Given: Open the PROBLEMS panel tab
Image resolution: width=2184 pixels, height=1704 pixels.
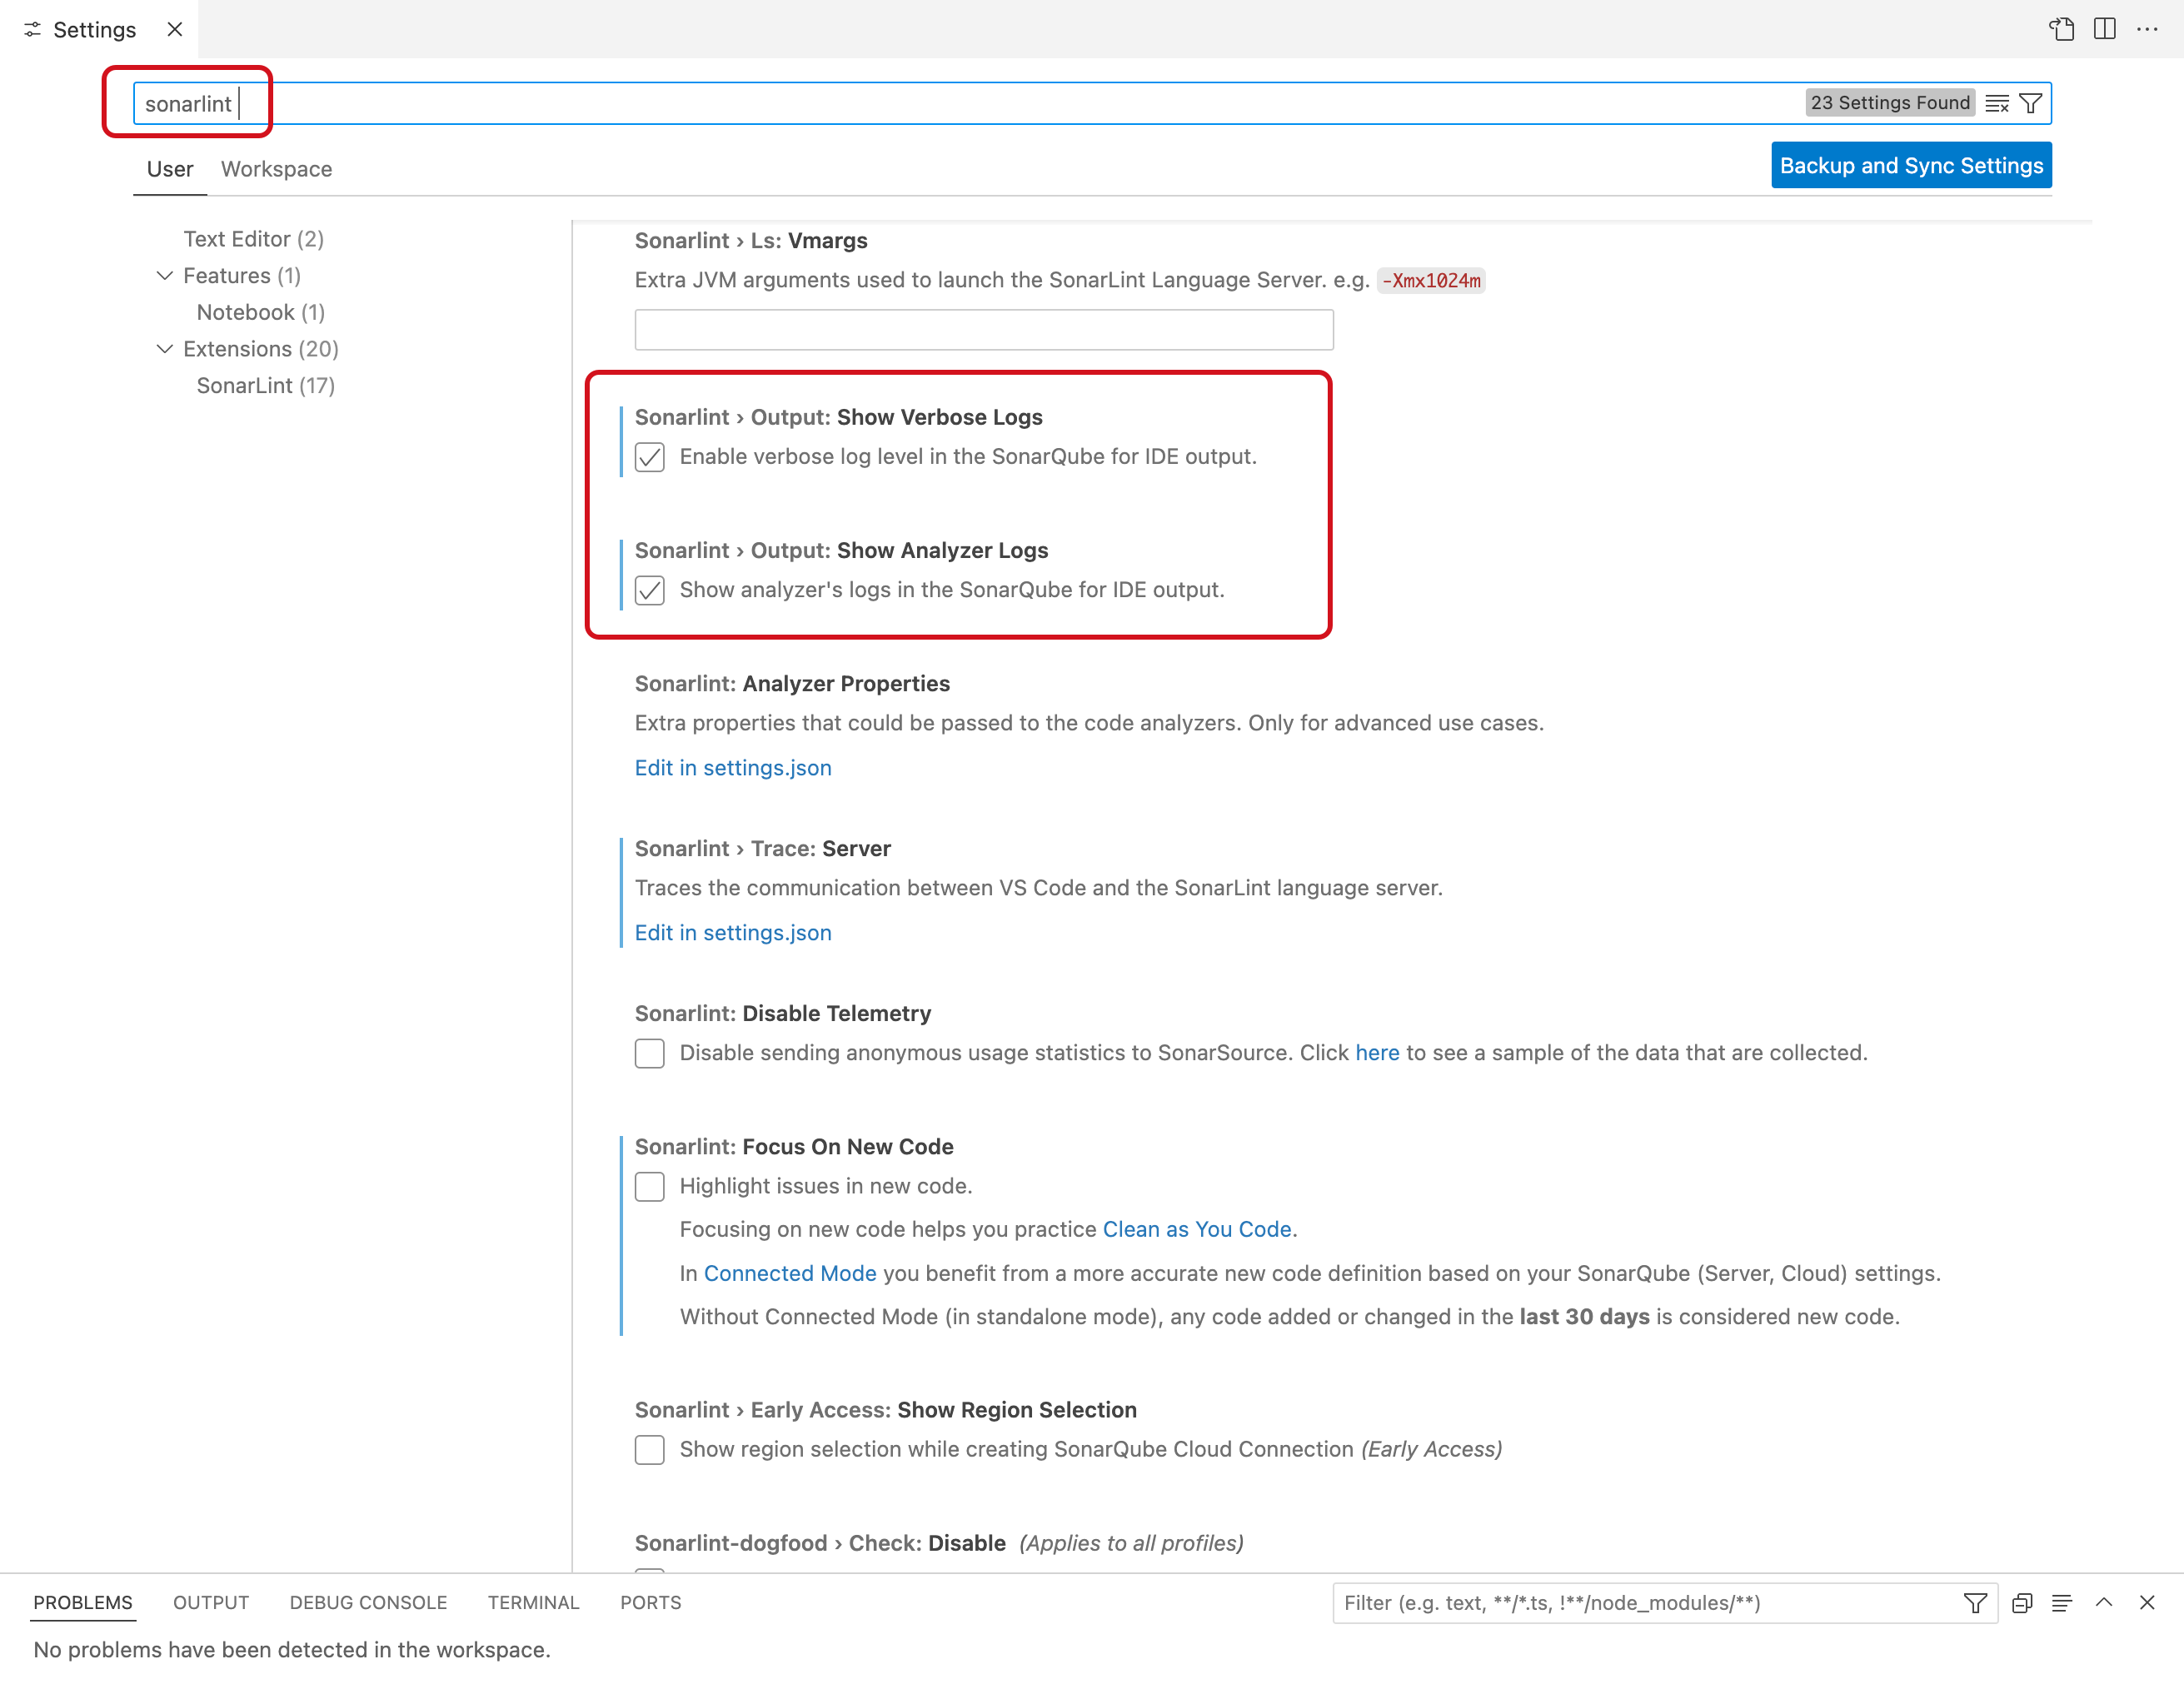Looking at the screenshot, I should 83,1602.
